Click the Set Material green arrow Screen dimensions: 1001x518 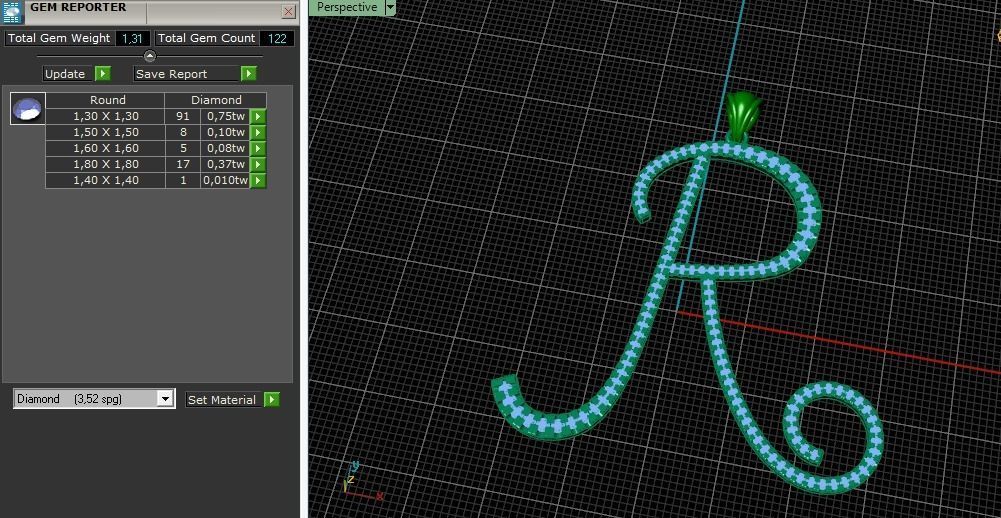(x=271, y=400)
